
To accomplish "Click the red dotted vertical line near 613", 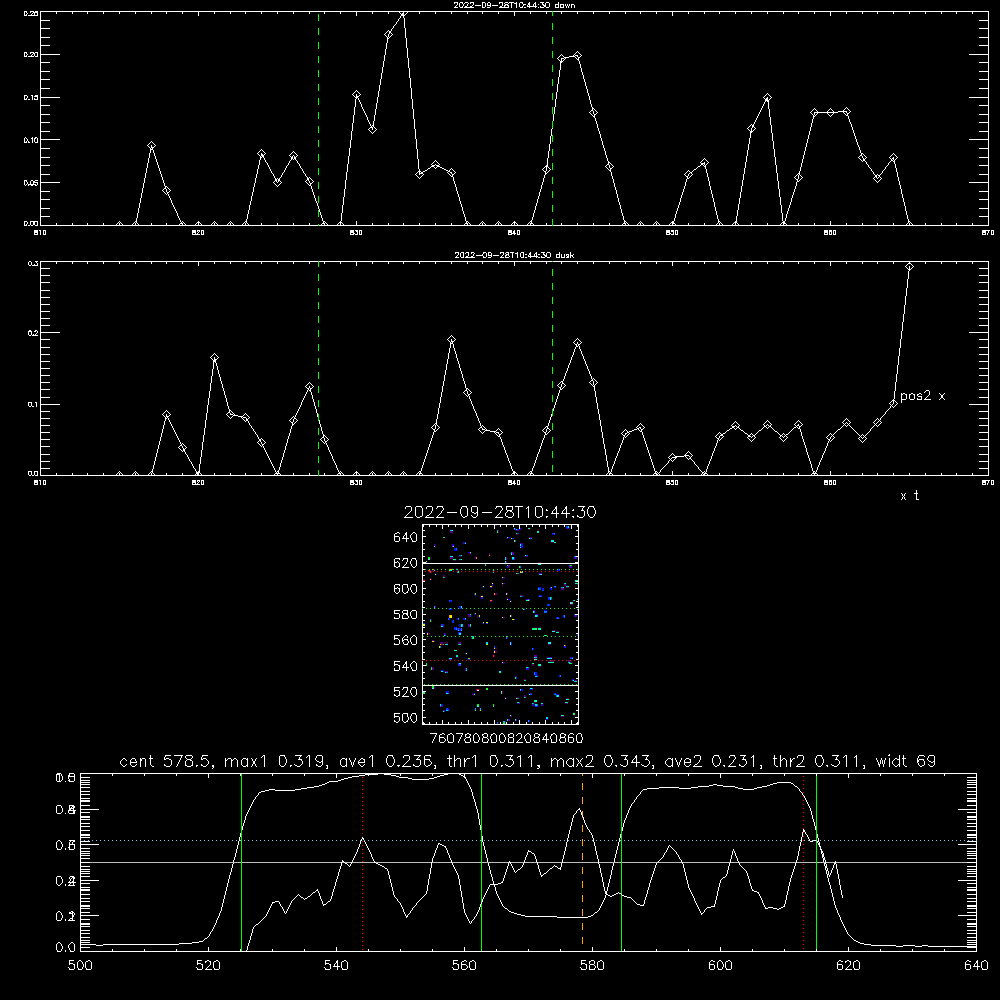I will click(804, 861).
